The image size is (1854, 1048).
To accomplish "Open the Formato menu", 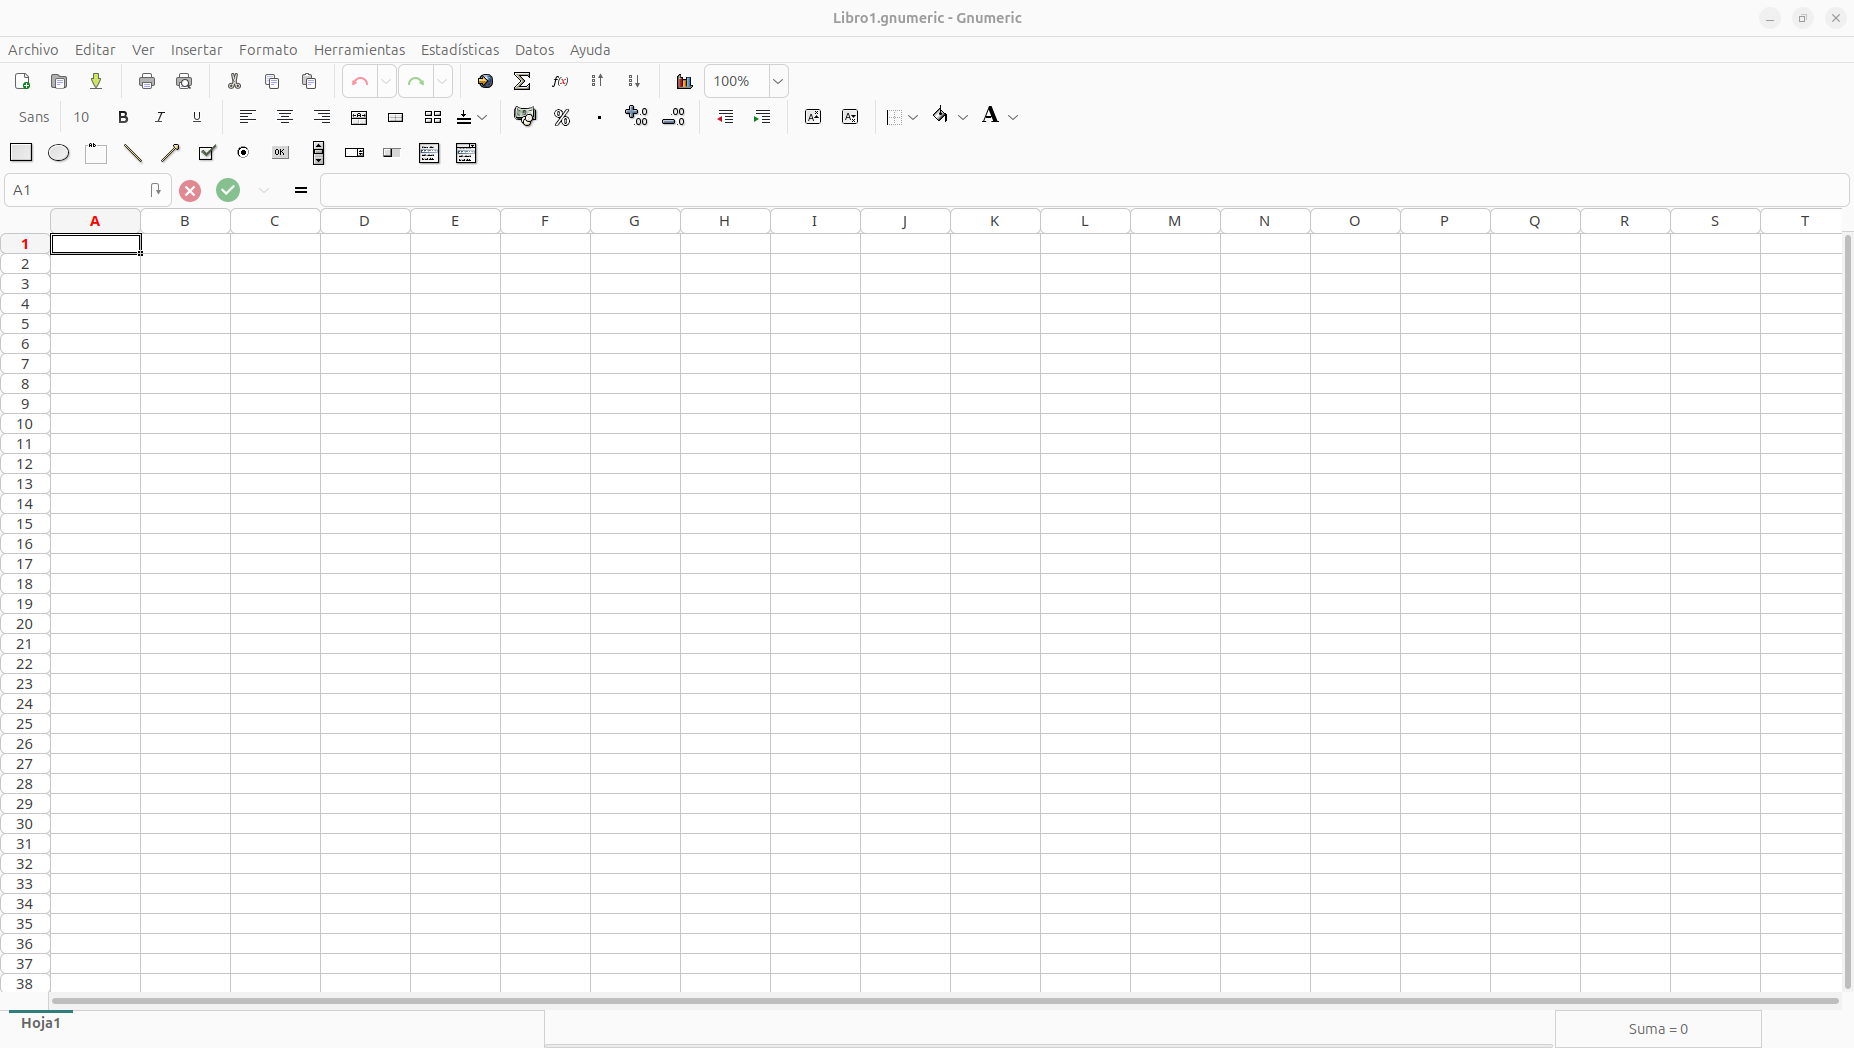I will click(268, 50).
